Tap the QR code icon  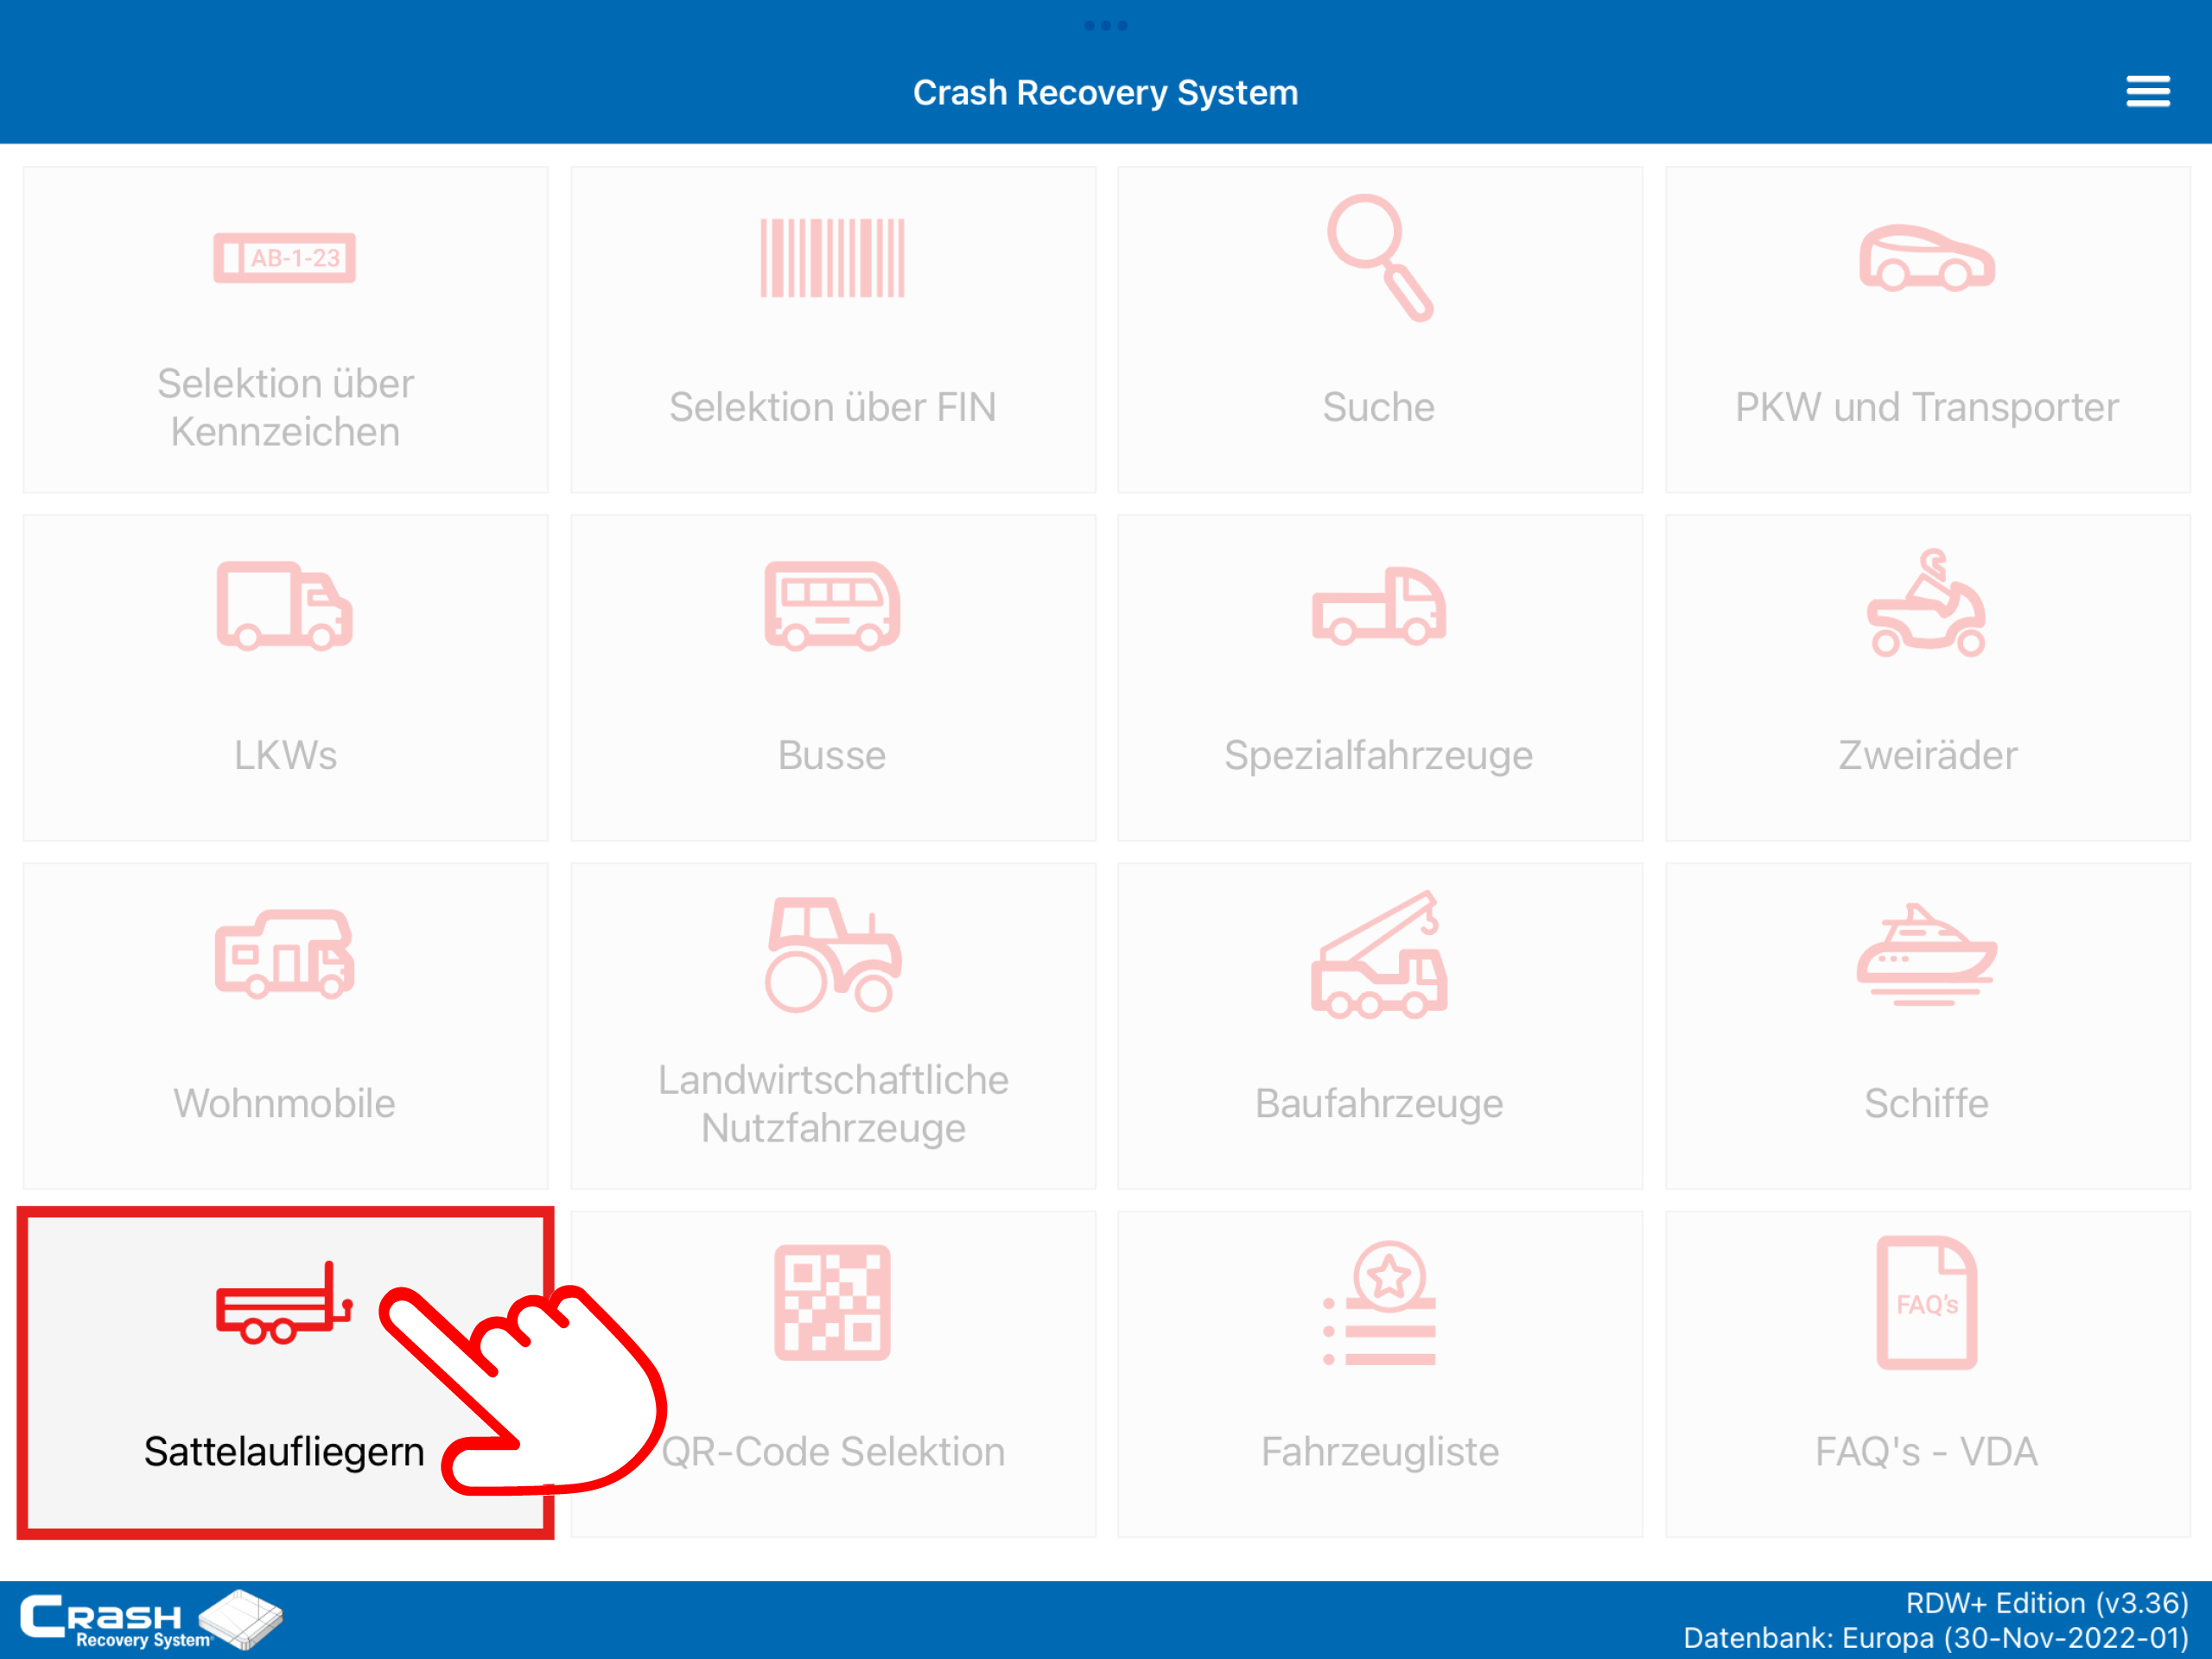pyautogui.click(x=832, y=1303)
